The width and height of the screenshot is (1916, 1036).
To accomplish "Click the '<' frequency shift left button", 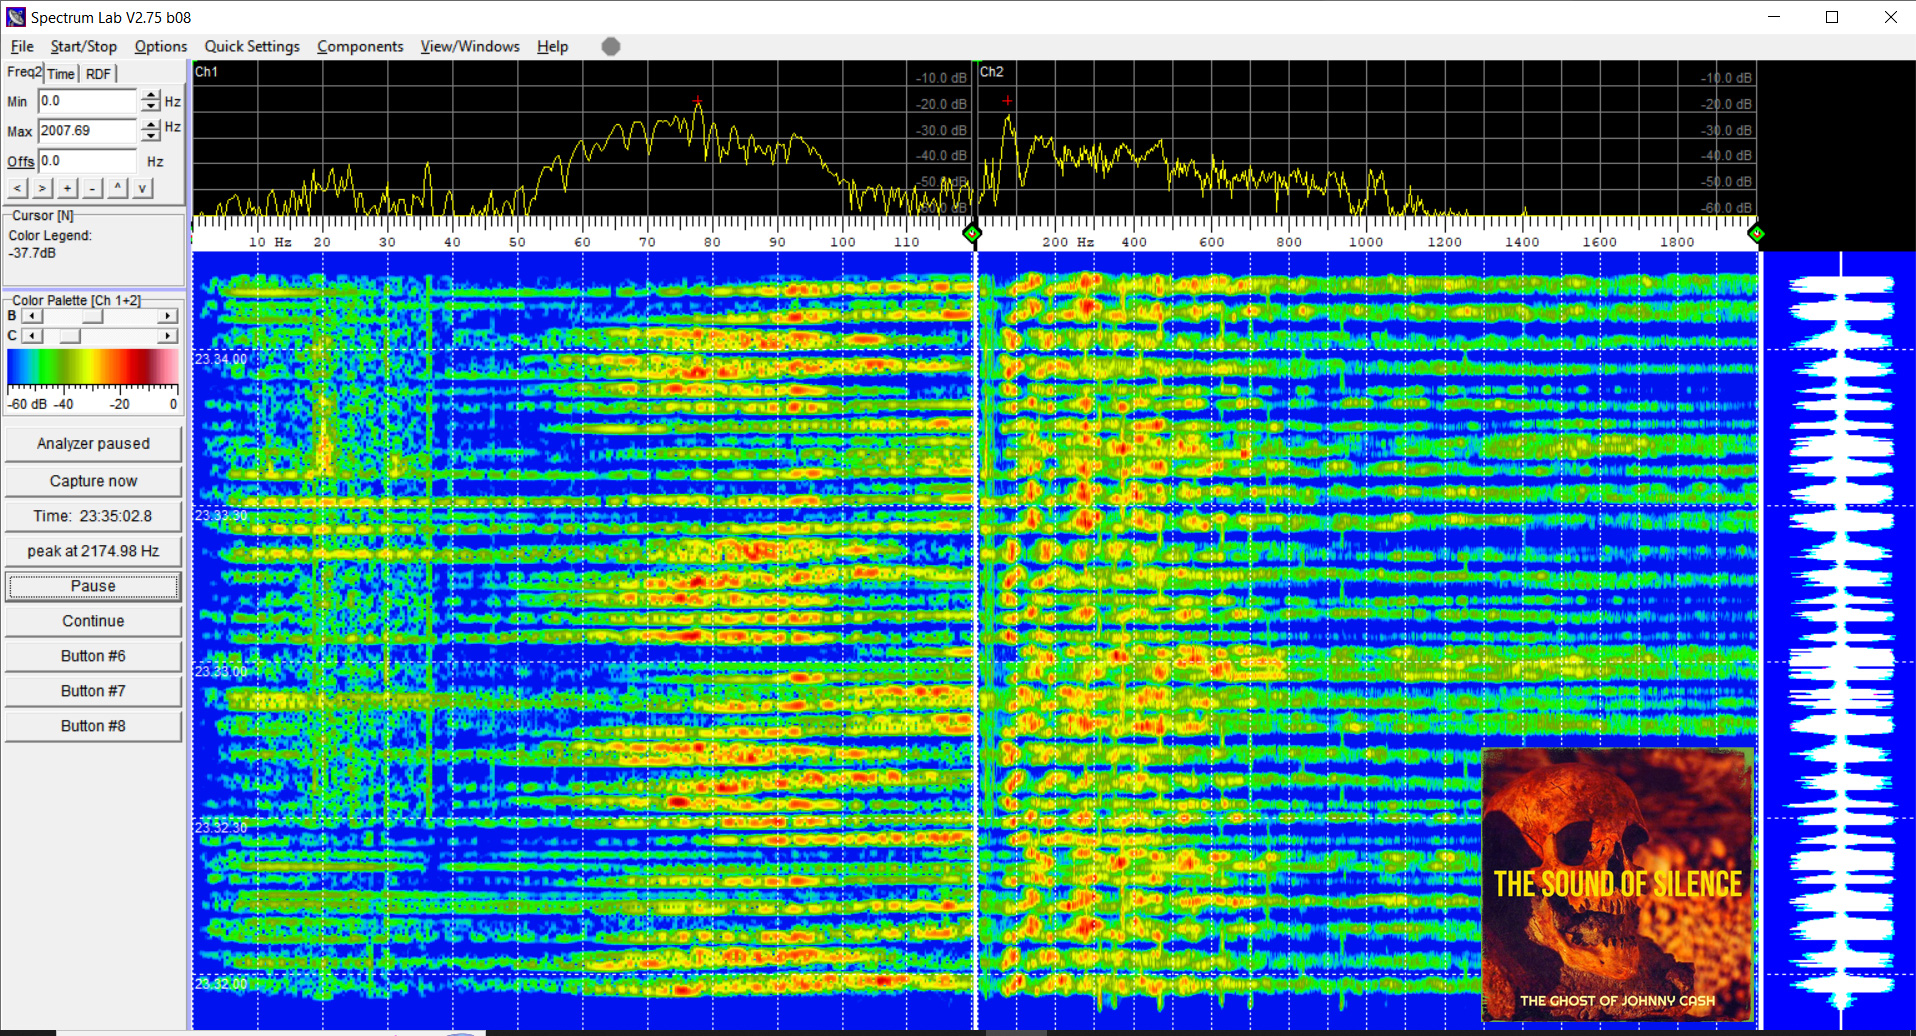I will pyautogui.click(x=17, y=188).
